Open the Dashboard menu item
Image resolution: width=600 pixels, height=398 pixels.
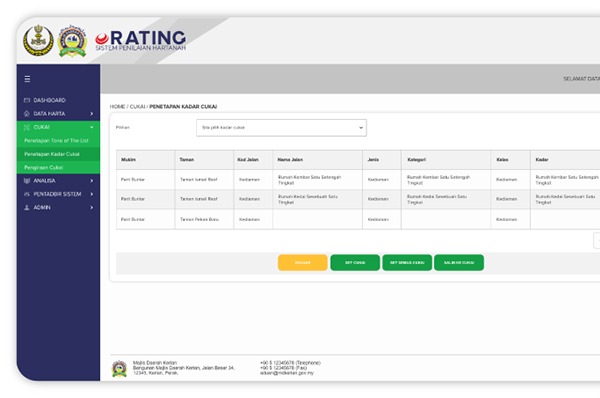click(49, 100)
